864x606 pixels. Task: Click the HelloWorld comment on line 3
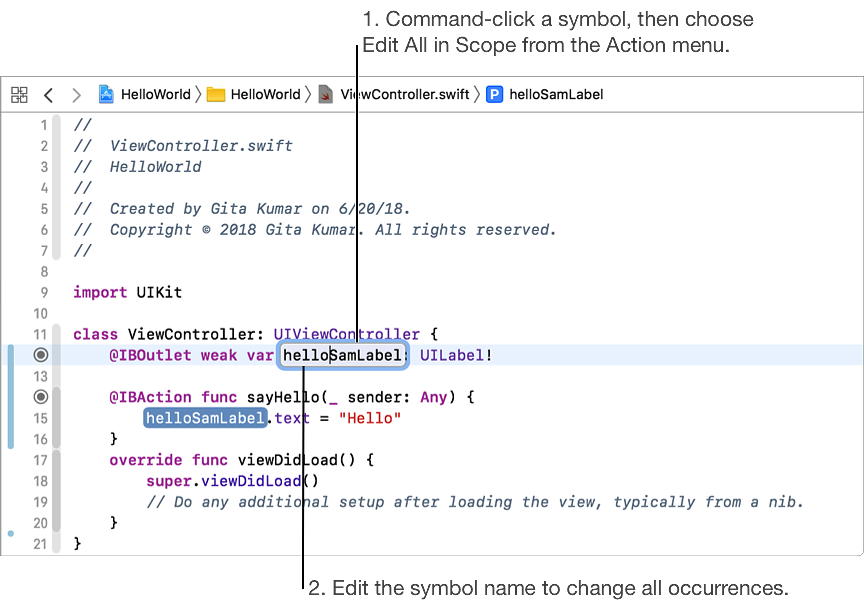point(137,167)
